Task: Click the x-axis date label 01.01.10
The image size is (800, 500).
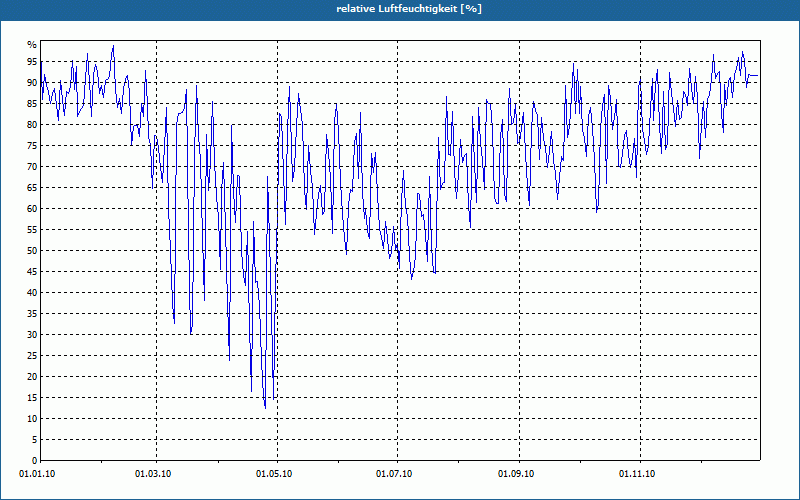Action: point(37,474)
